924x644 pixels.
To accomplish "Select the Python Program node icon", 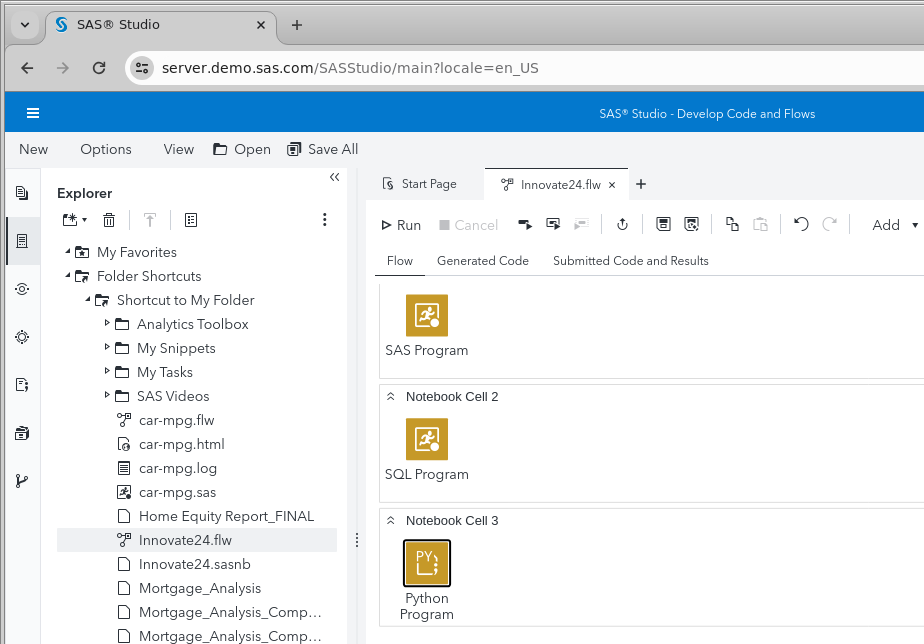I will coord(427,563).
